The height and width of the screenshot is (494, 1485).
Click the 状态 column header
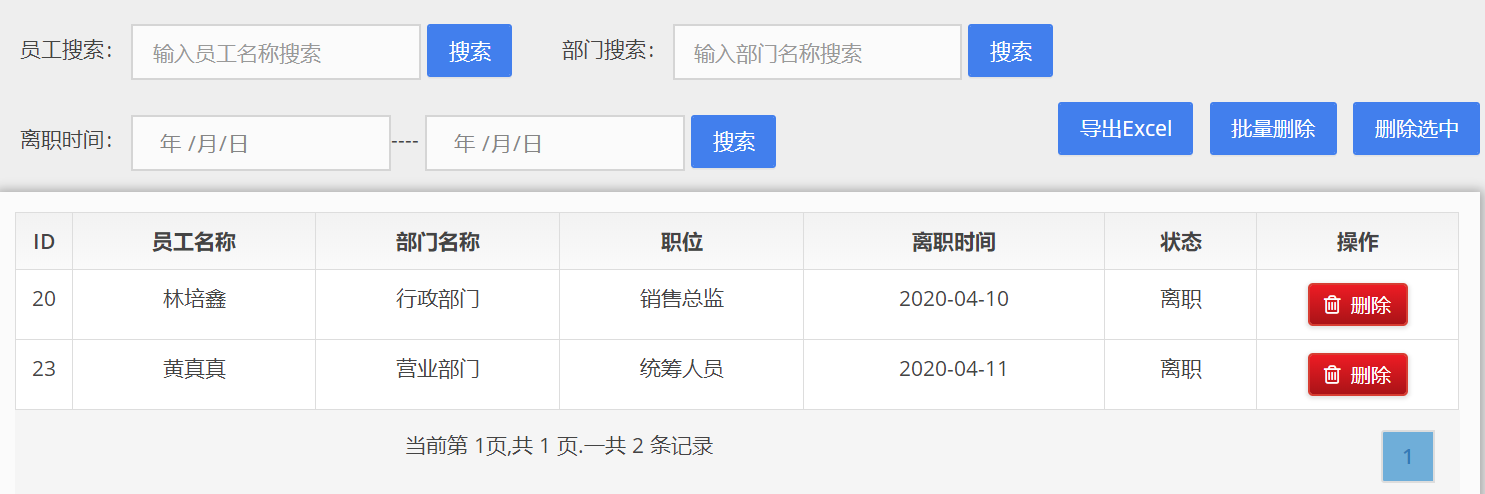(x=1181, y=241)
